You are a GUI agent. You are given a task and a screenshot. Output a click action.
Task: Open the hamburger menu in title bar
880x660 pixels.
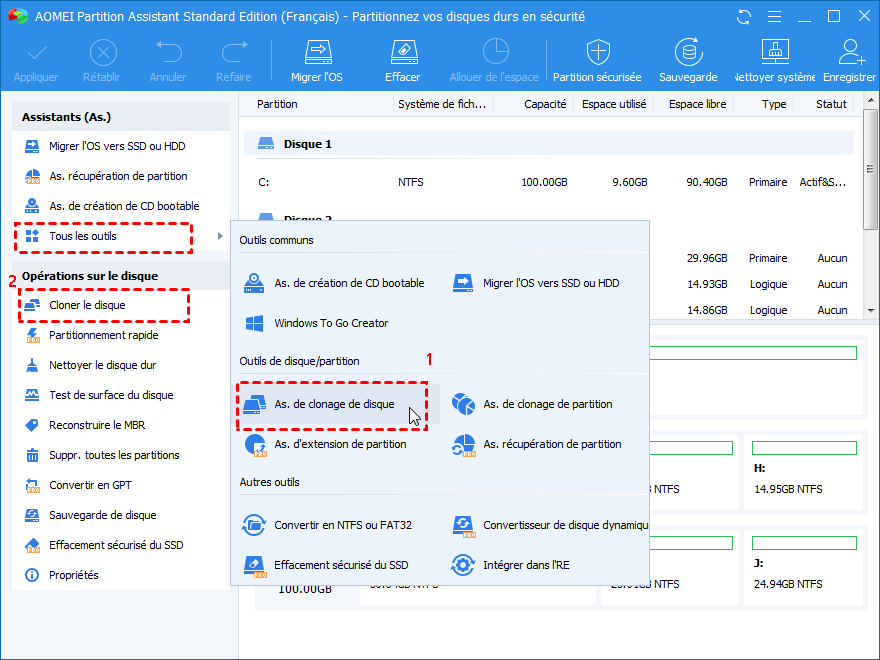pyautogui.click(x=774, y=17)
